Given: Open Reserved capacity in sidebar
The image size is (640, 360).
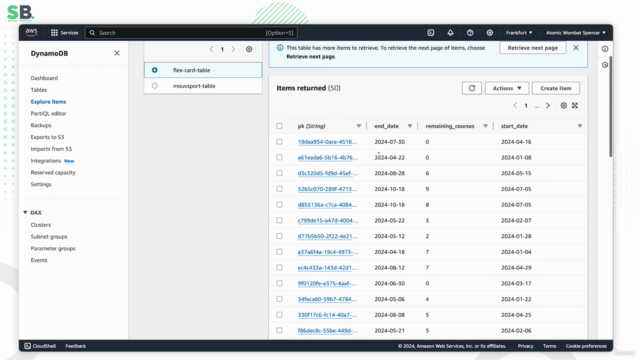Looking at the screenshot, I should [53, 173].
